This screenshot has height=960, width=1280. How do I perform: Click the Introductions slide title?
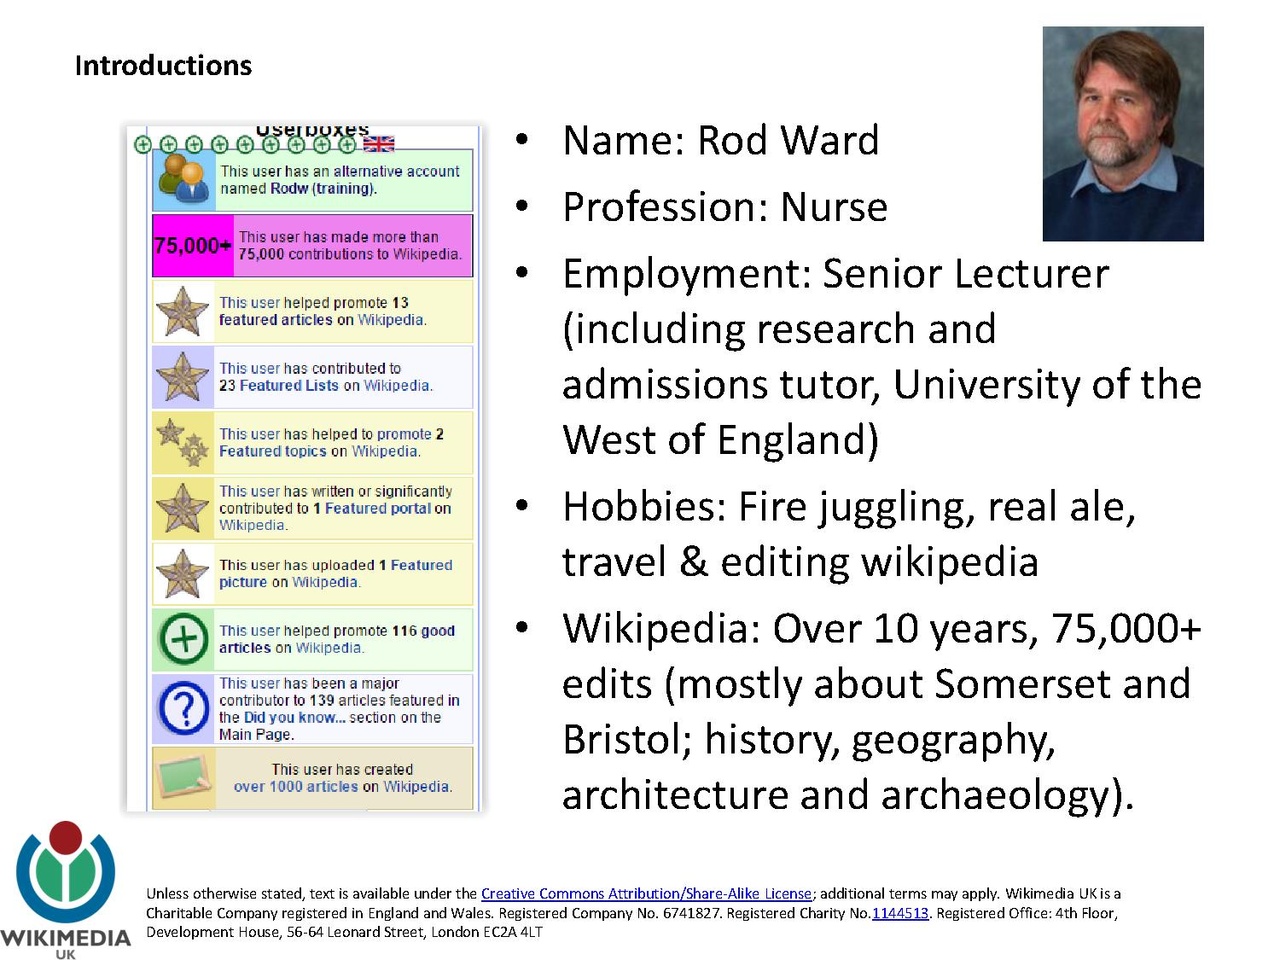(x=163, y=66)
